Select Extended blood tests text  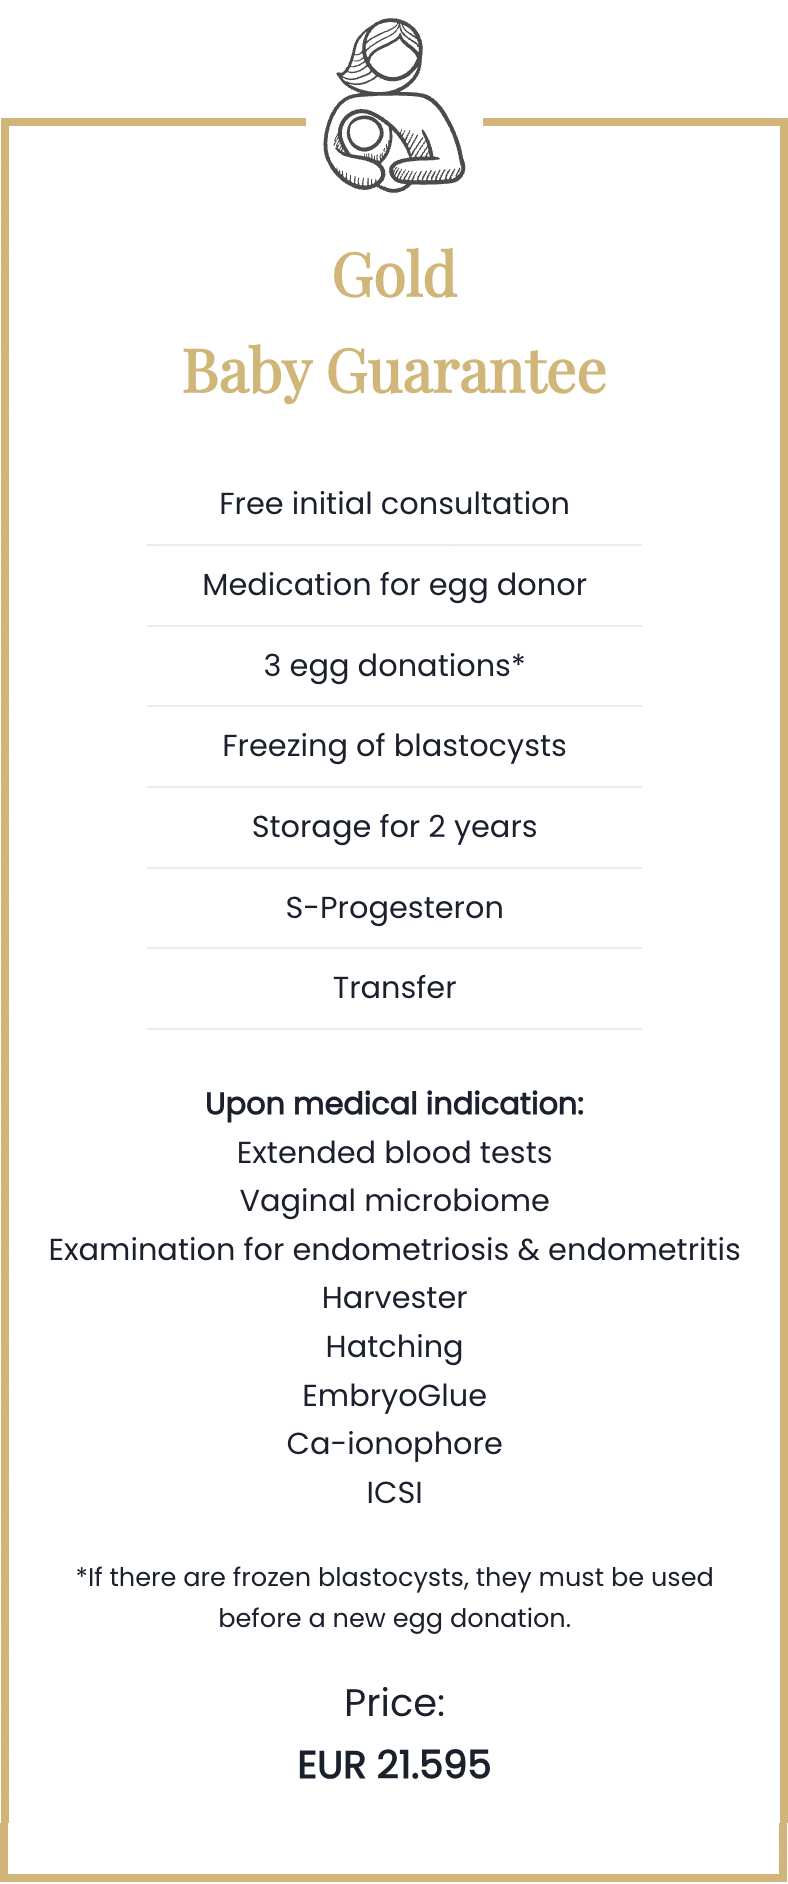tap(394, 1153)
